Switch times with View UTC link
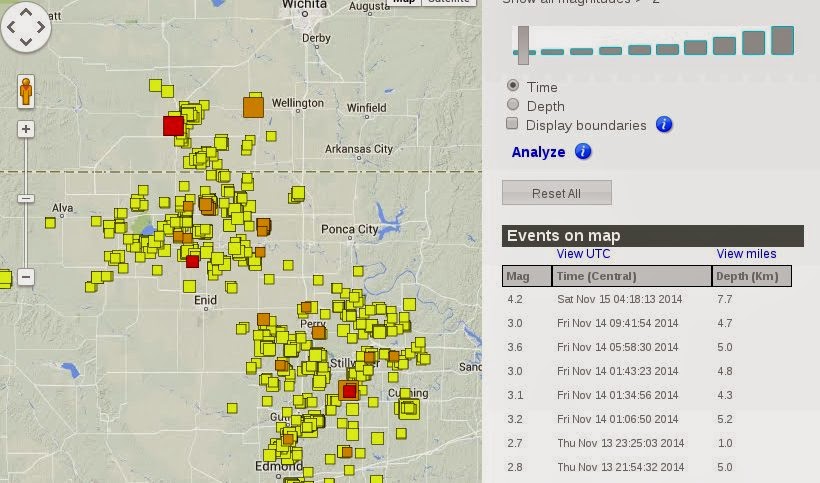 click(583, 254)
